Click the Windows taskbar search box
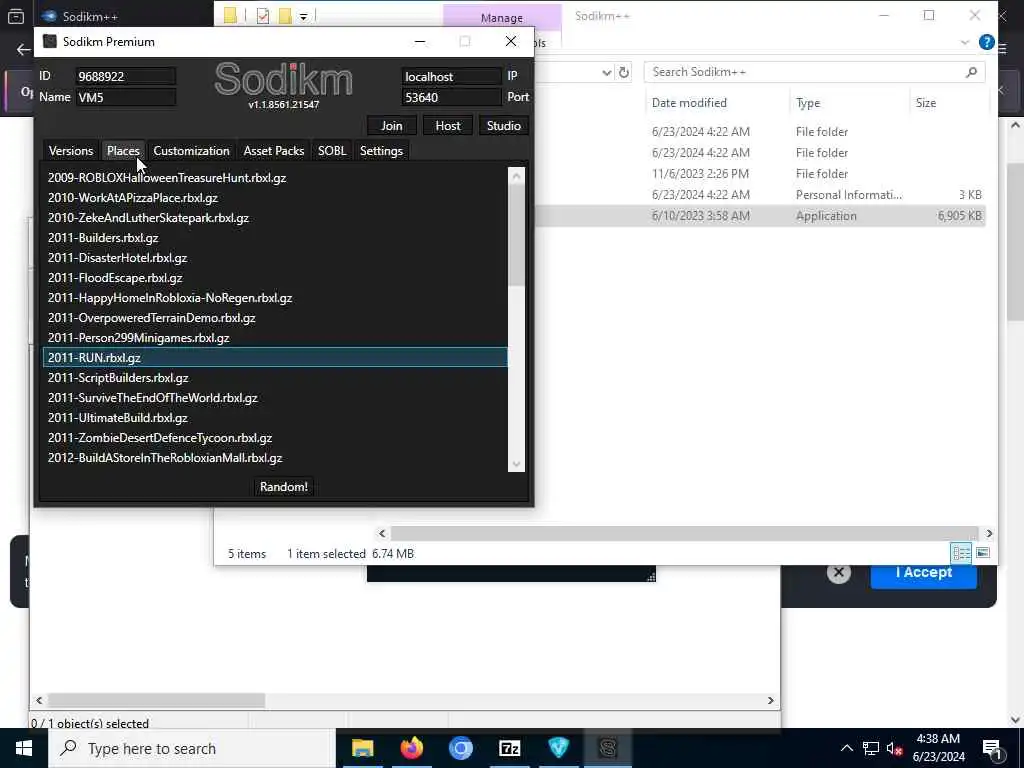The width and height of the screenshot is (1024, 768). pyautogui.click(x=192, y=748)
